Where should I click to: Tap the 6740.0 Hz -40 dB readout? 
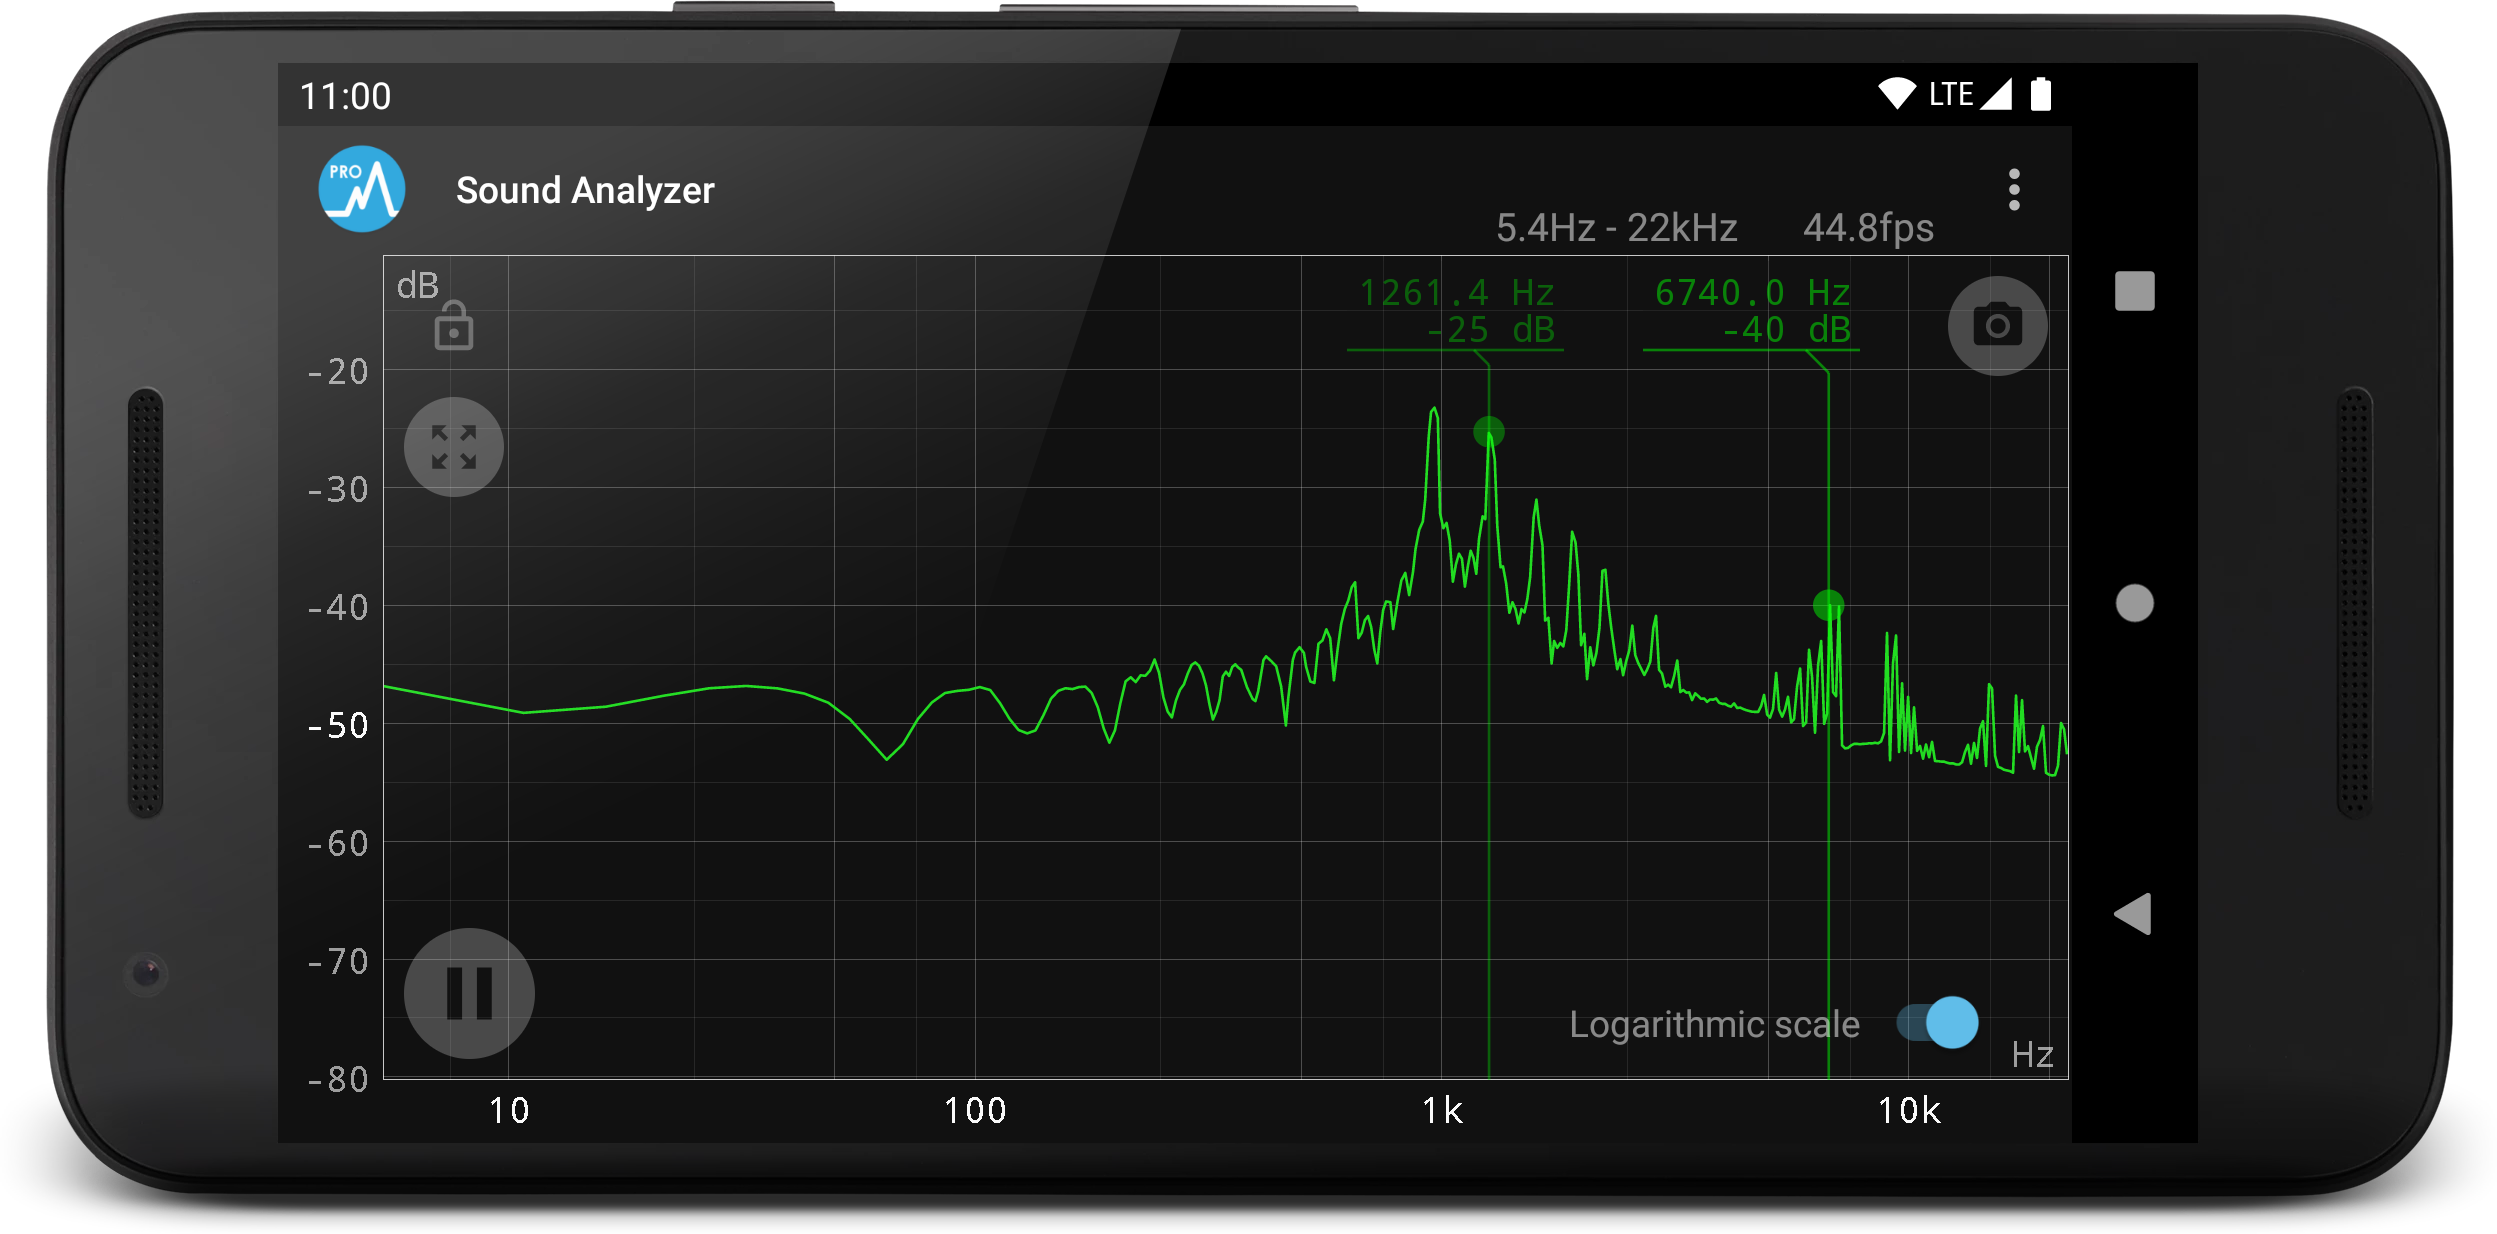pyautogui.click(x=1752, y=311)
